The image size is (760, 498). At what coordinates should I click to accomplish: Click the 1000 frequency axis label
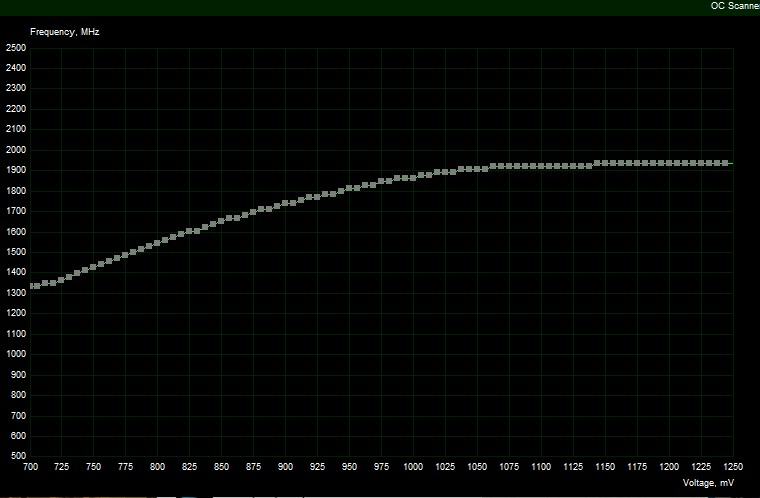[x=16, y=354]
